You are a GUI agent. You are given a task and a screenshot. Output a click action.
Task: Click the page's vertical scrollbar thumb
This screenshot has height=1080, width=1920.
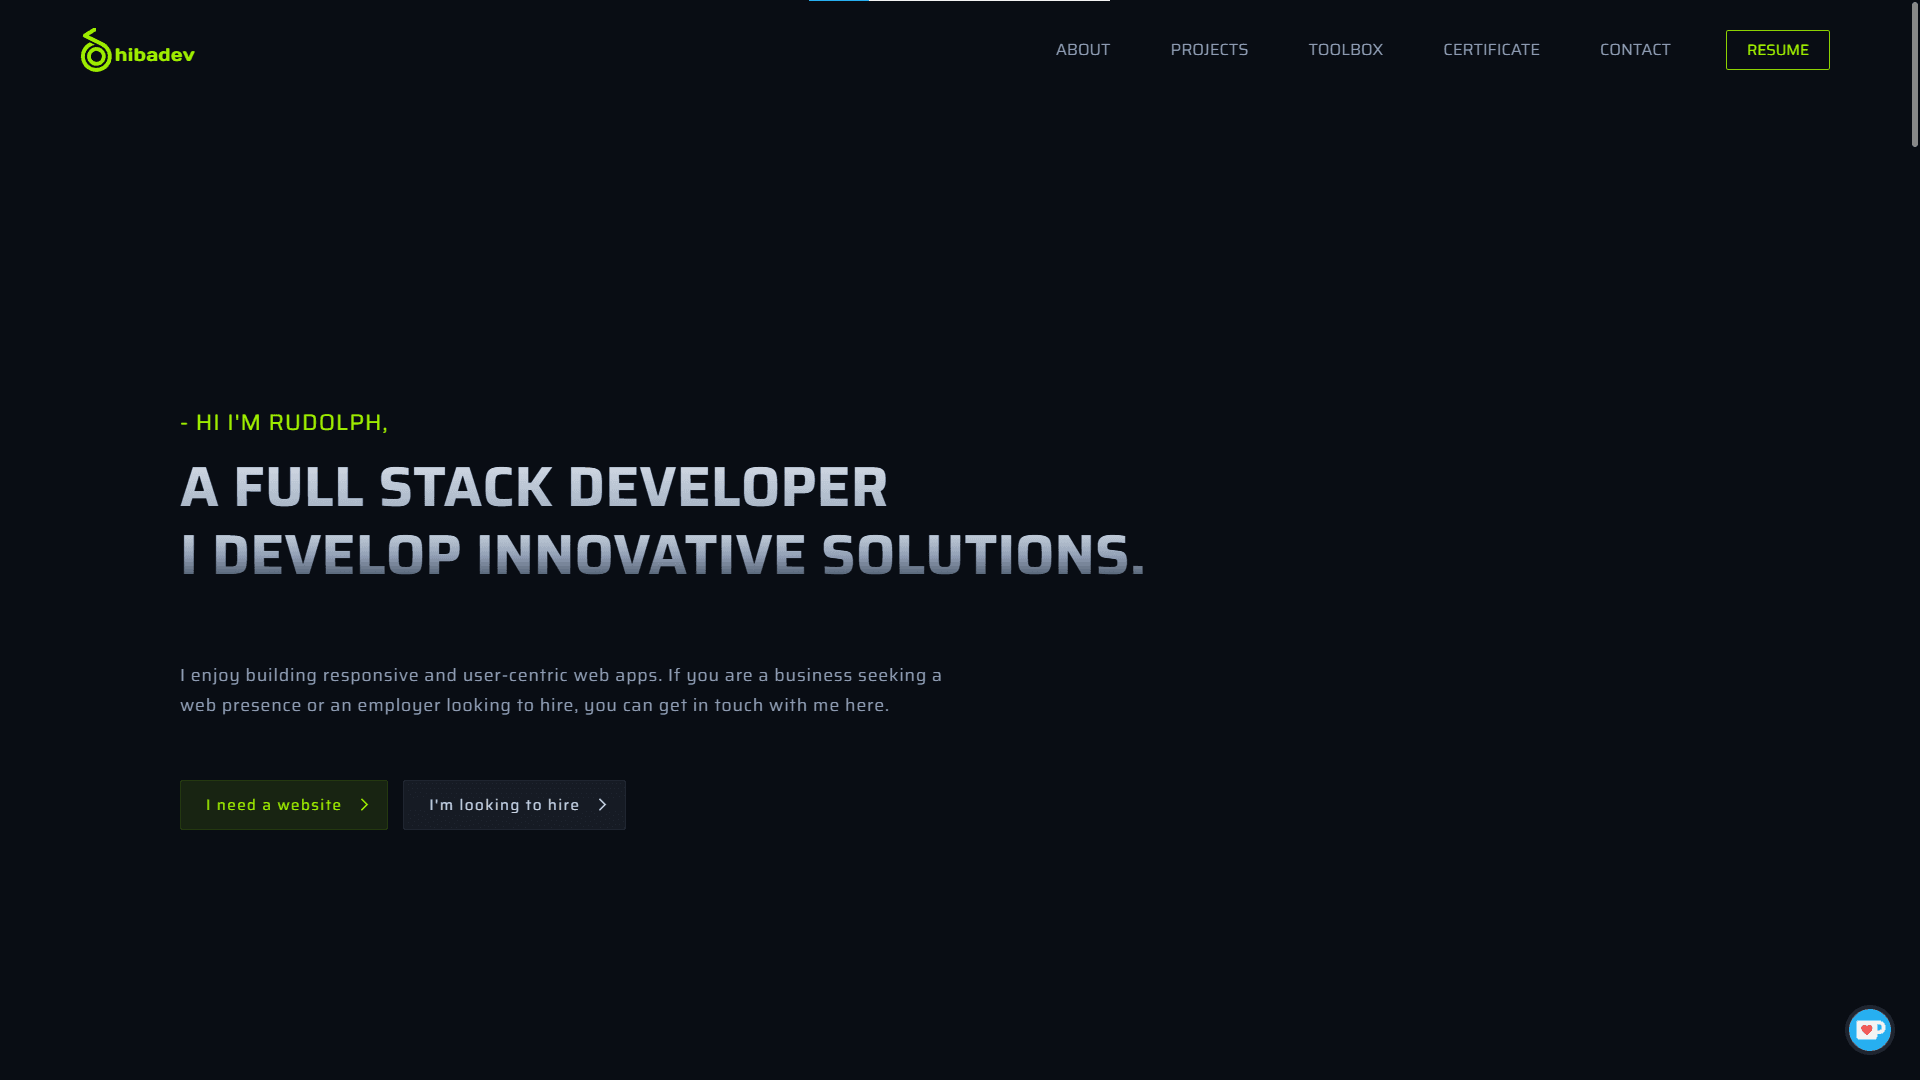pyautogui.click(x=1914, y=75)
